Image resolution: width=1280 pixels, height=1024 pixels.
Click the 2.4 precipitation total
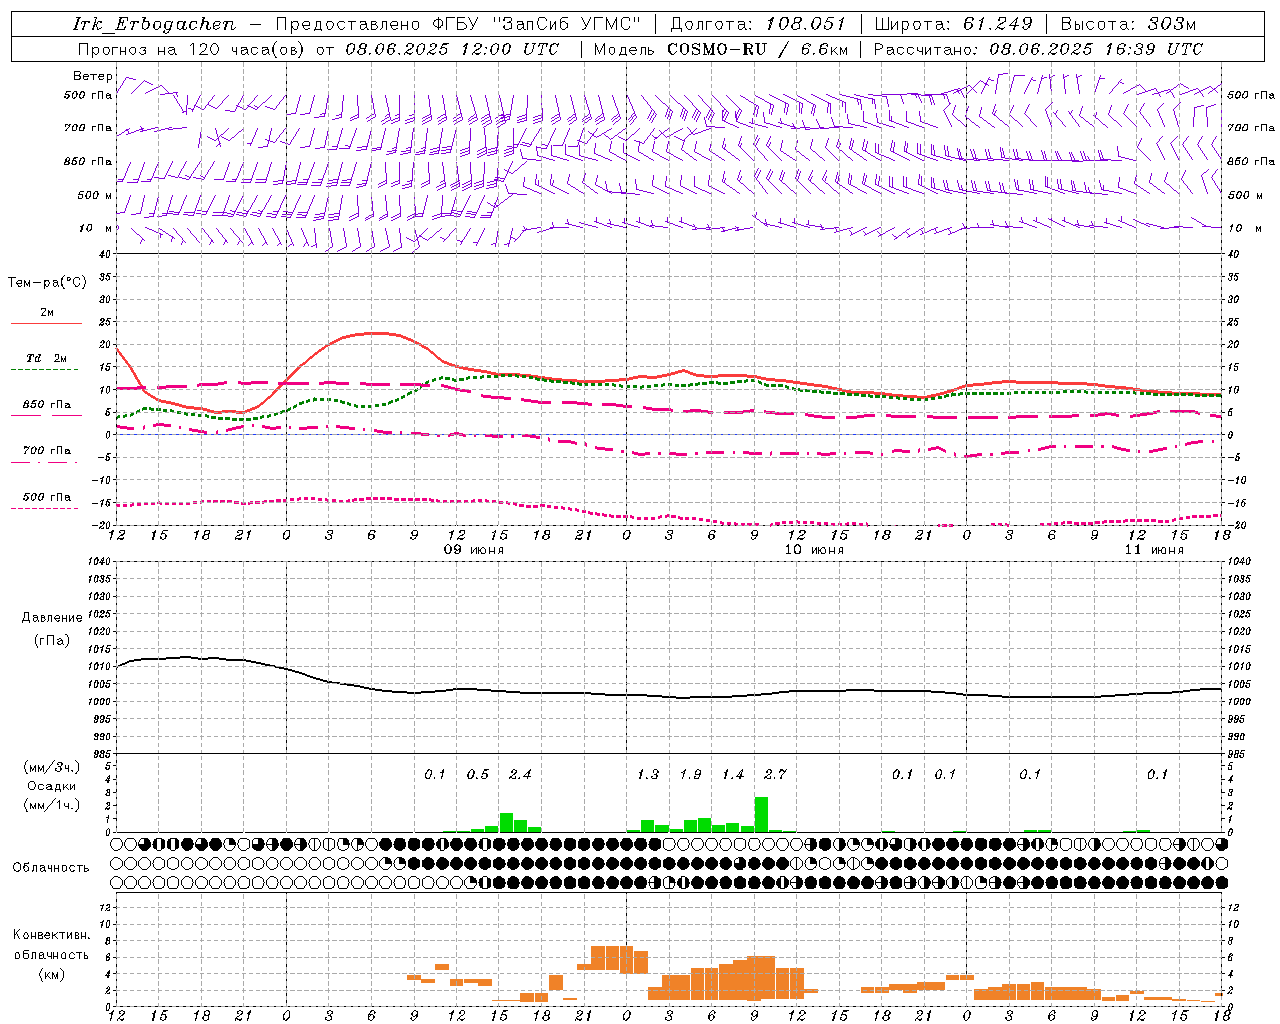click(520, 774)
